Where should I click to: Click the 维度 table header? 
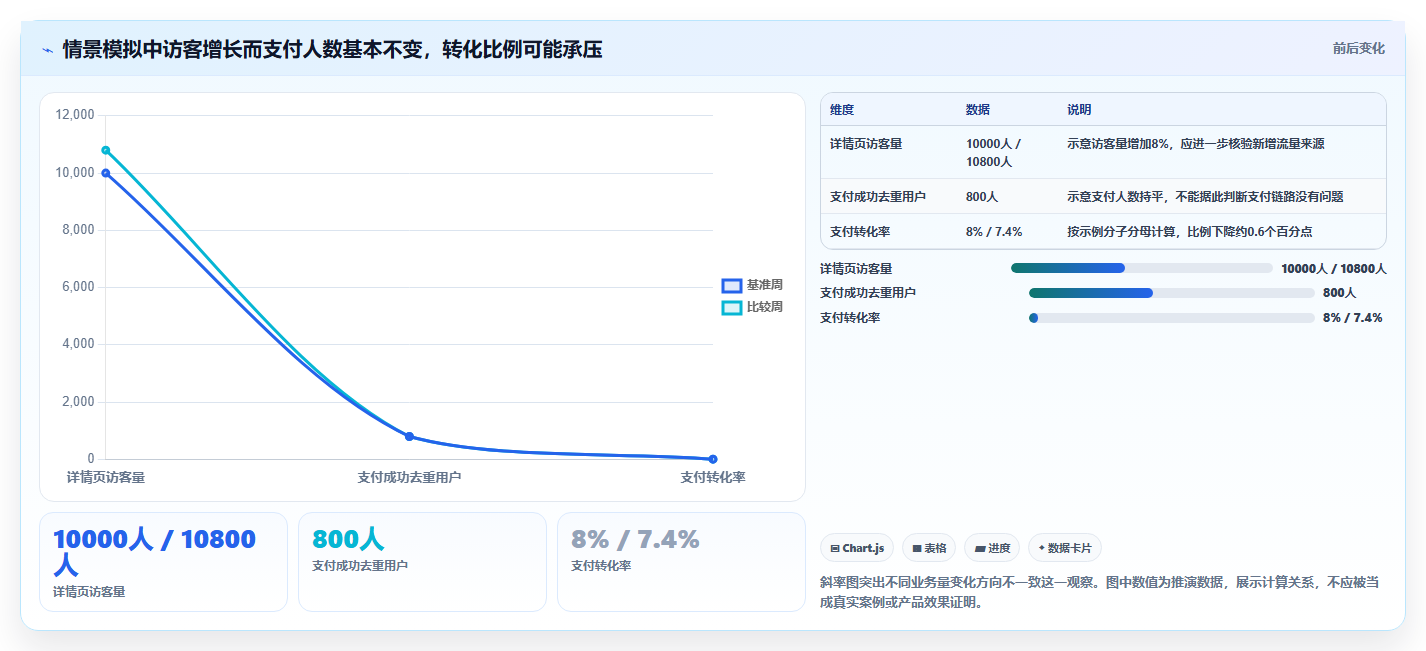pyautogui.click(x=842, y=110)
